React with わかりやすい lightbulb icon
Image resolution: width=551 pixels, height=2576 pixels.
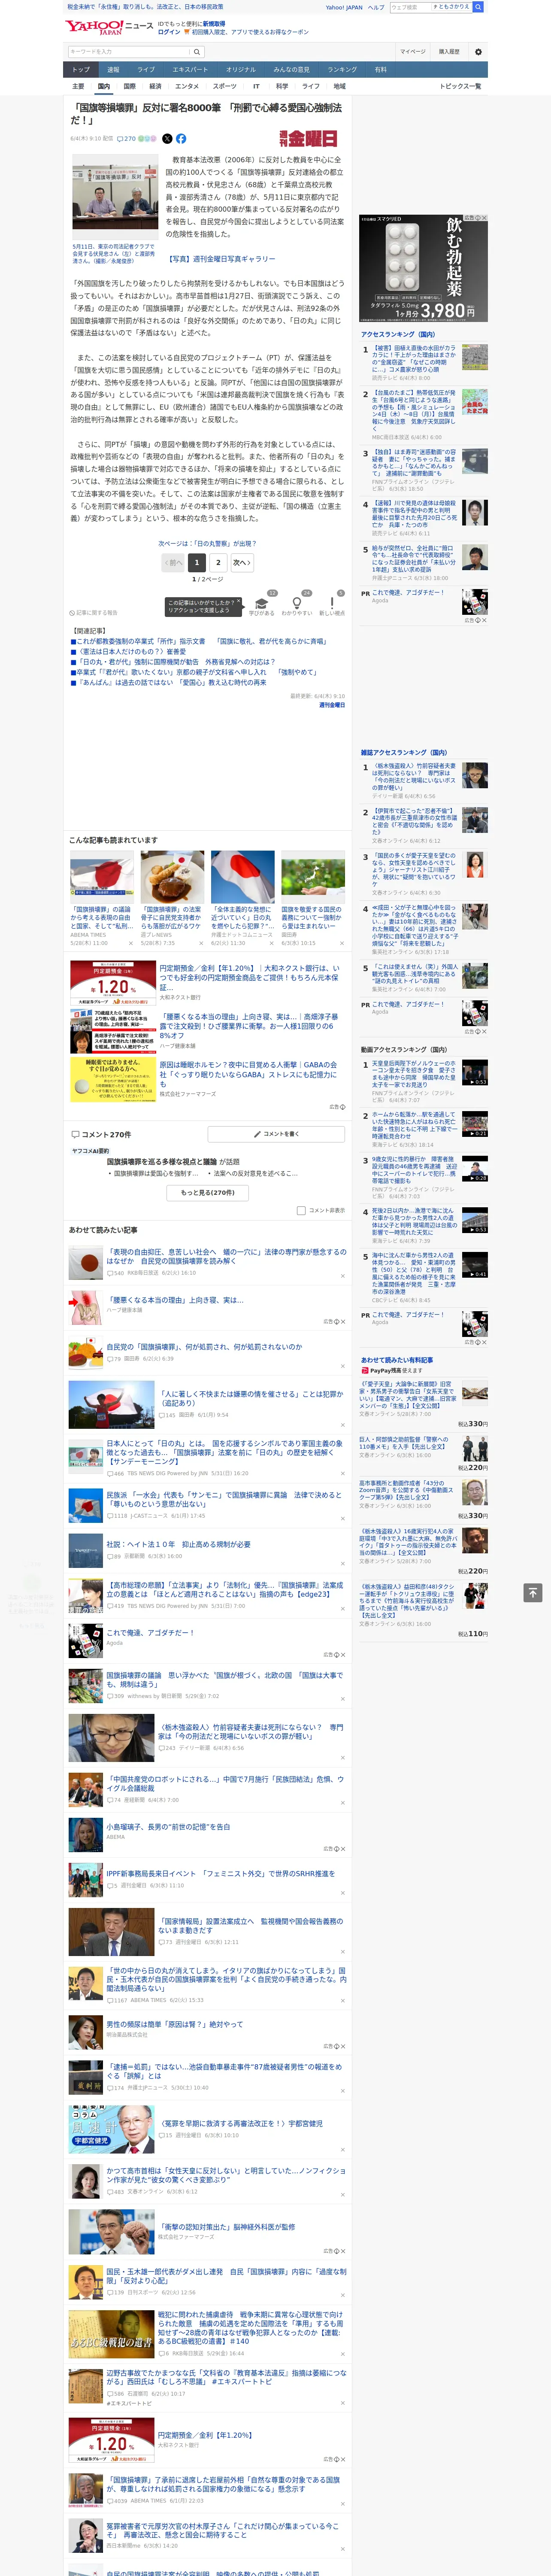click(296, 603)
